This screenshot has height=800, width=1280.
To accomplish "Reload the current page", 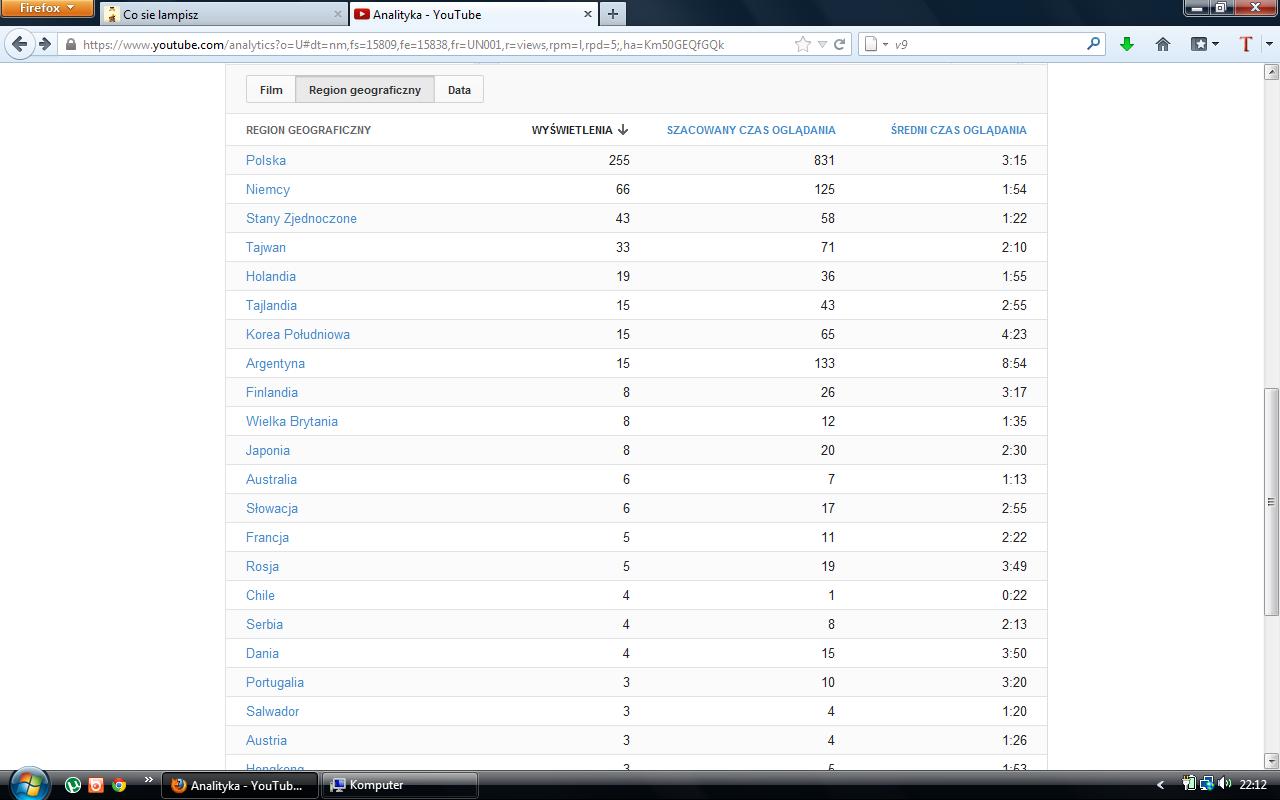I will (840, 44).
